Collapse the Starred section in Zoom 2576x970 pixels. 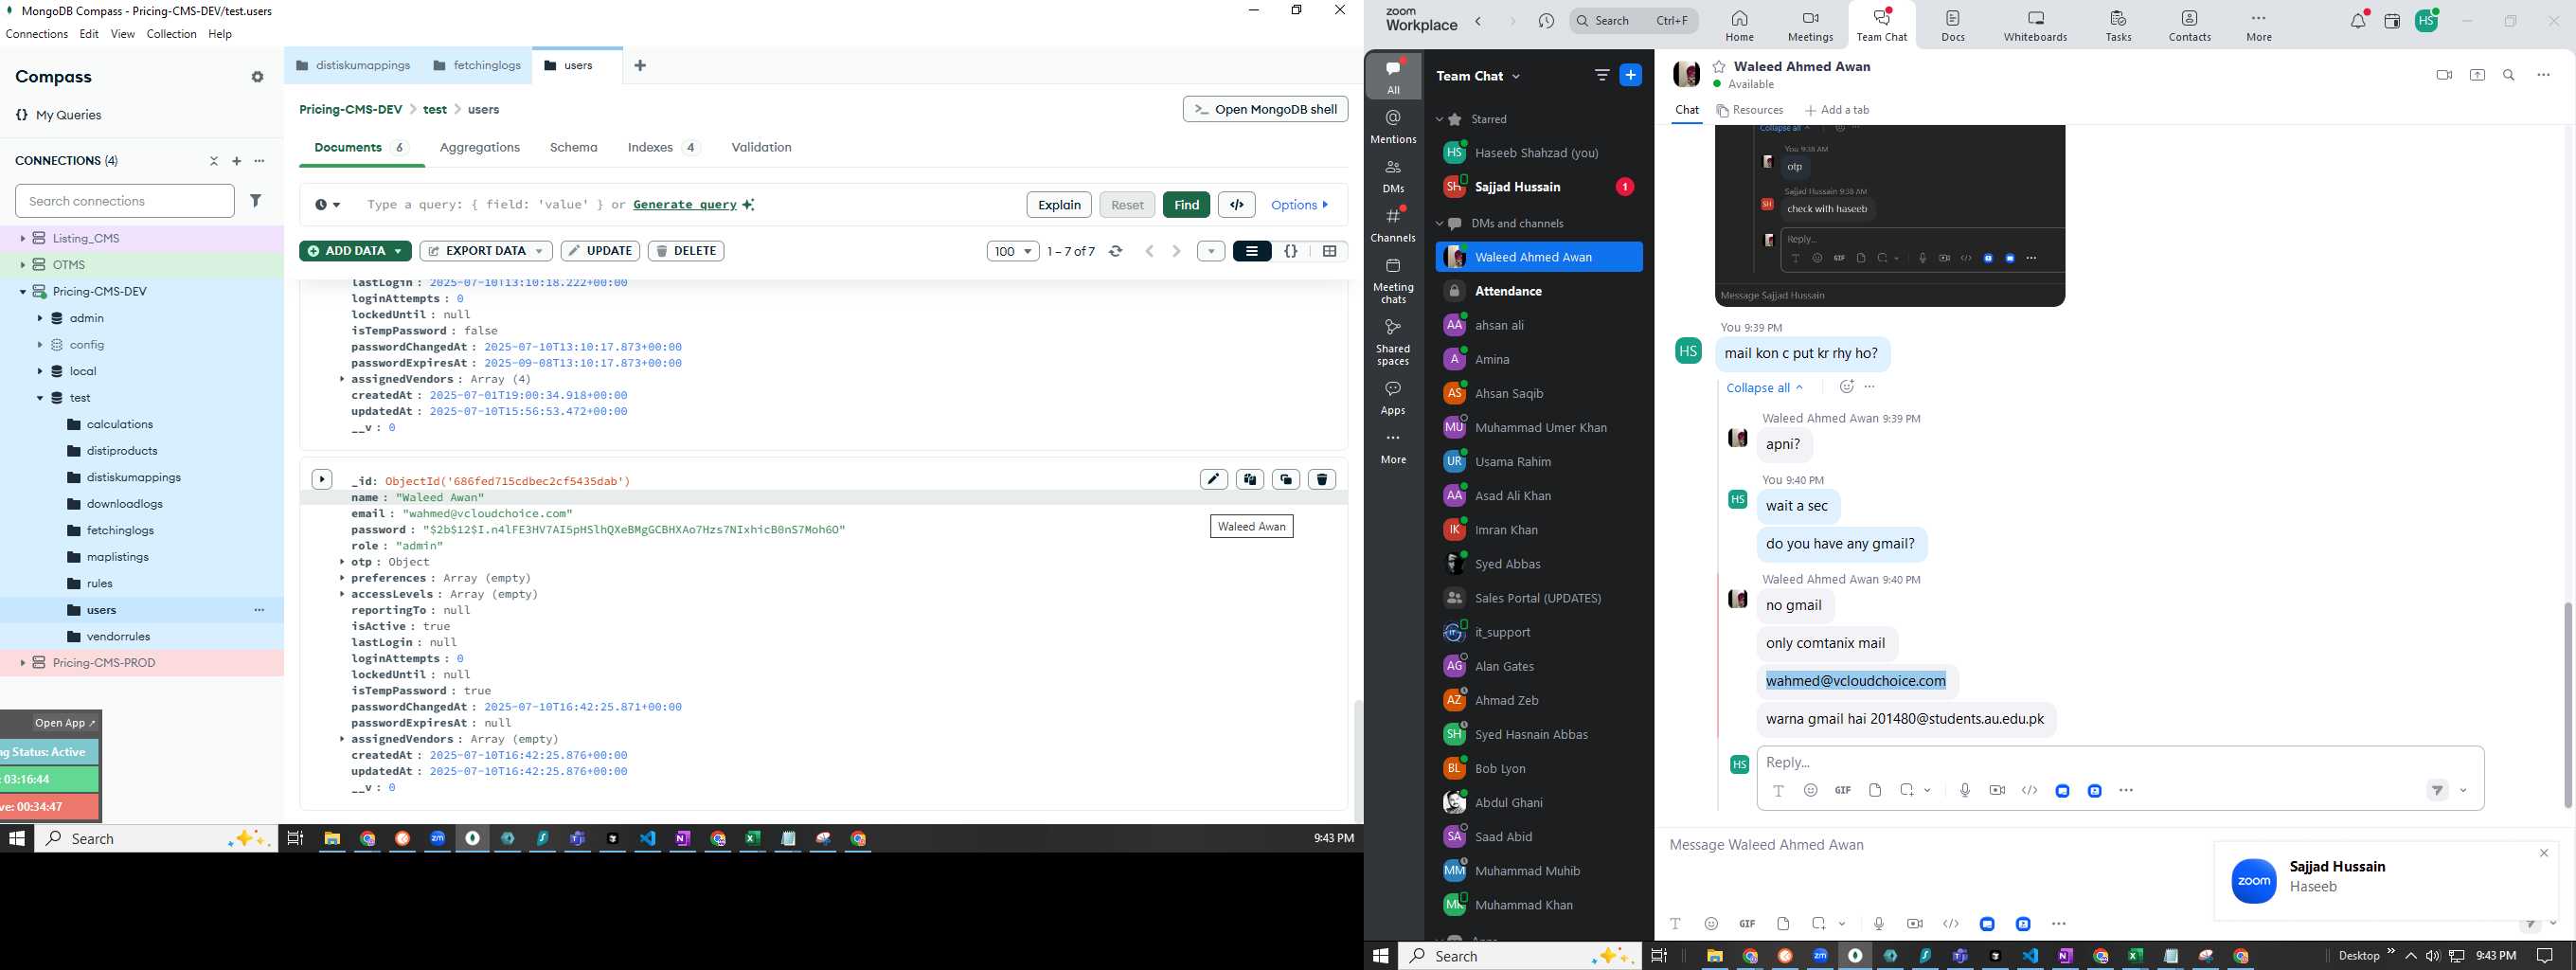[1440, 119]
